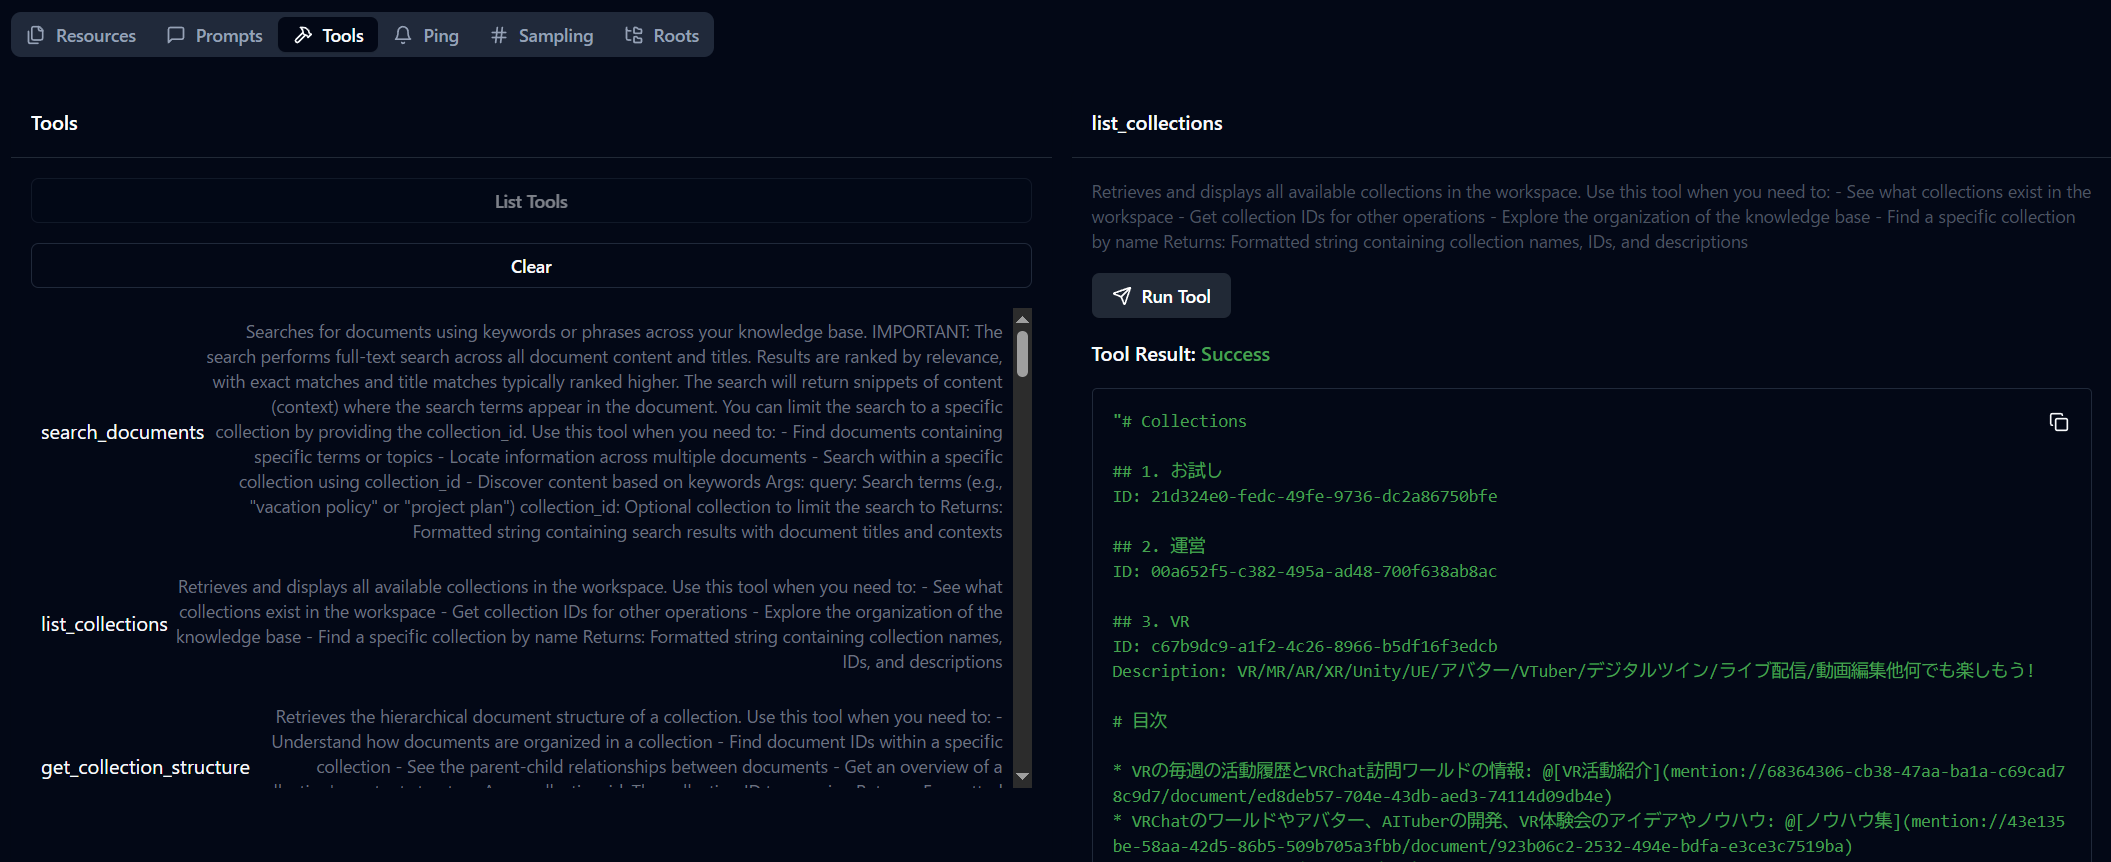Click the tools list scrollbar thumb
The width and height of the screenshot is (2111, 862).
pos(1022,353)
